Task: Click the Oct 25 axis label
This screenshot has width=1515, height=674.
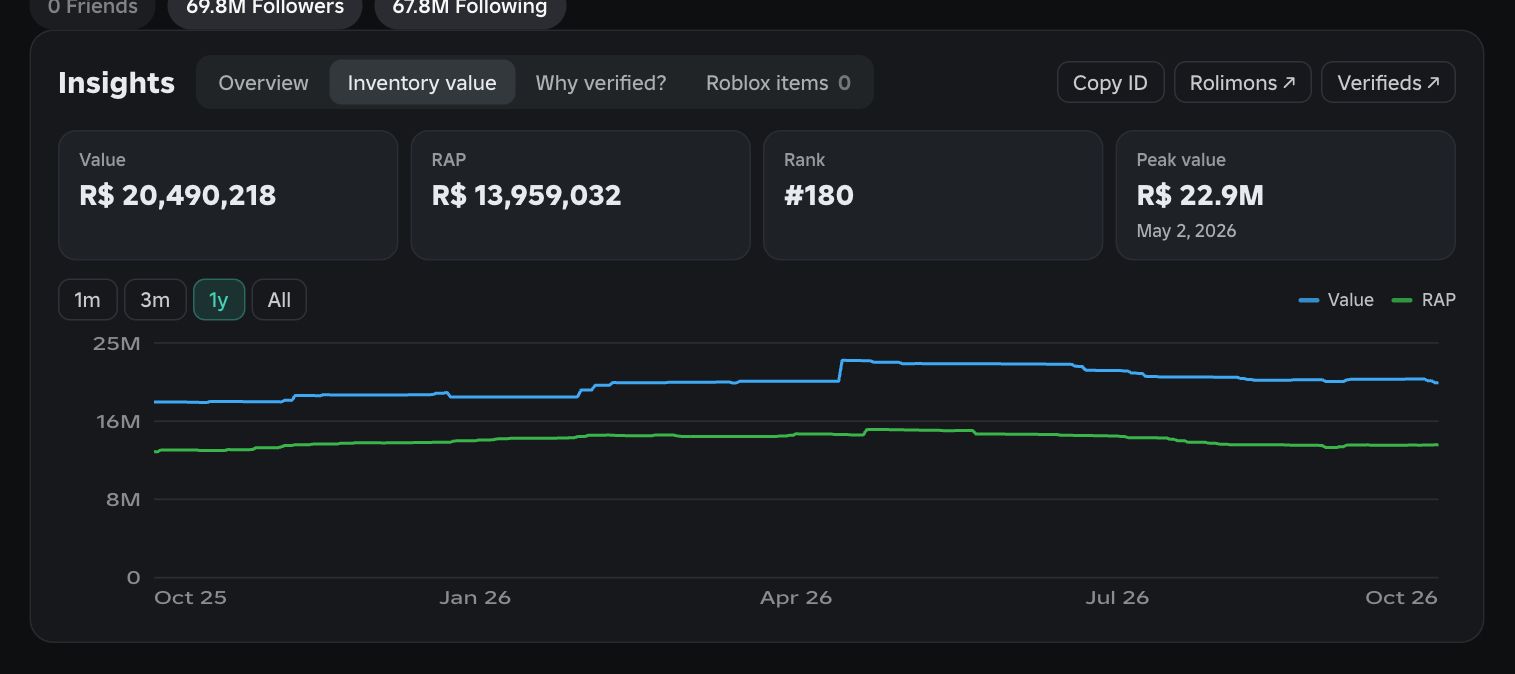Action: pyautogui.click(x=190, y=598)
